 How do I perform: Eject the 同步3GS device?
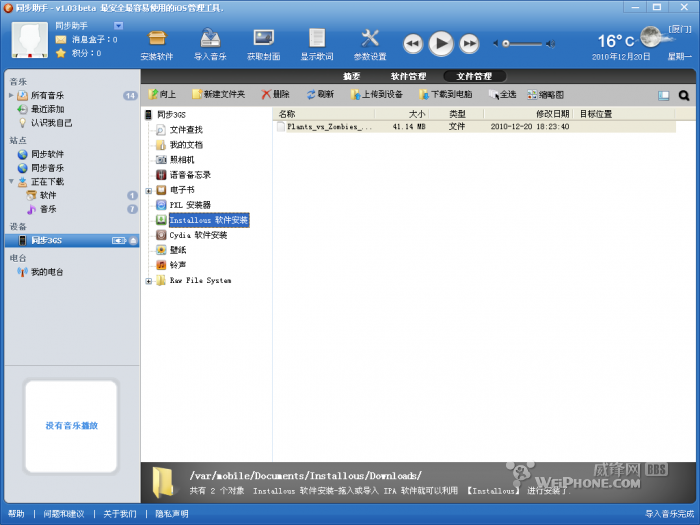[x=133, y=241]
